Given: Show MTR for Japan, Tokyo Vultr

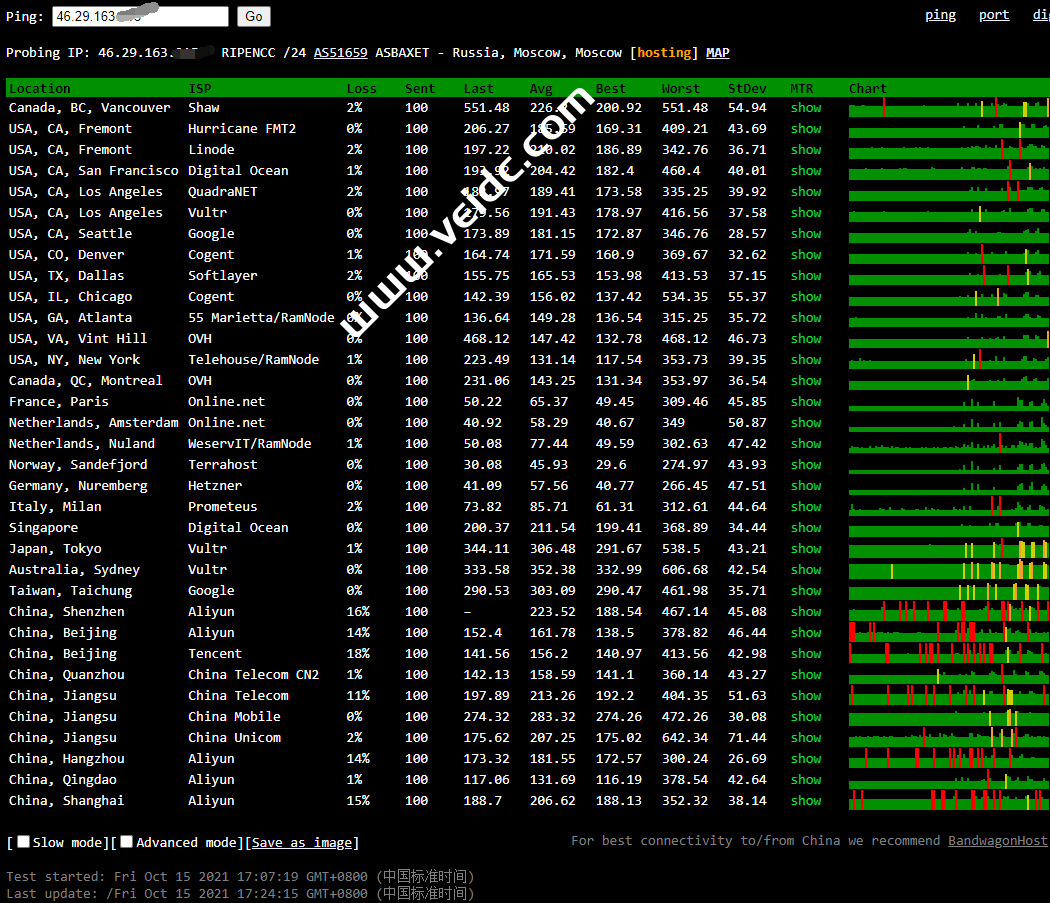Looking at the screenshot, I should (805, 549).
